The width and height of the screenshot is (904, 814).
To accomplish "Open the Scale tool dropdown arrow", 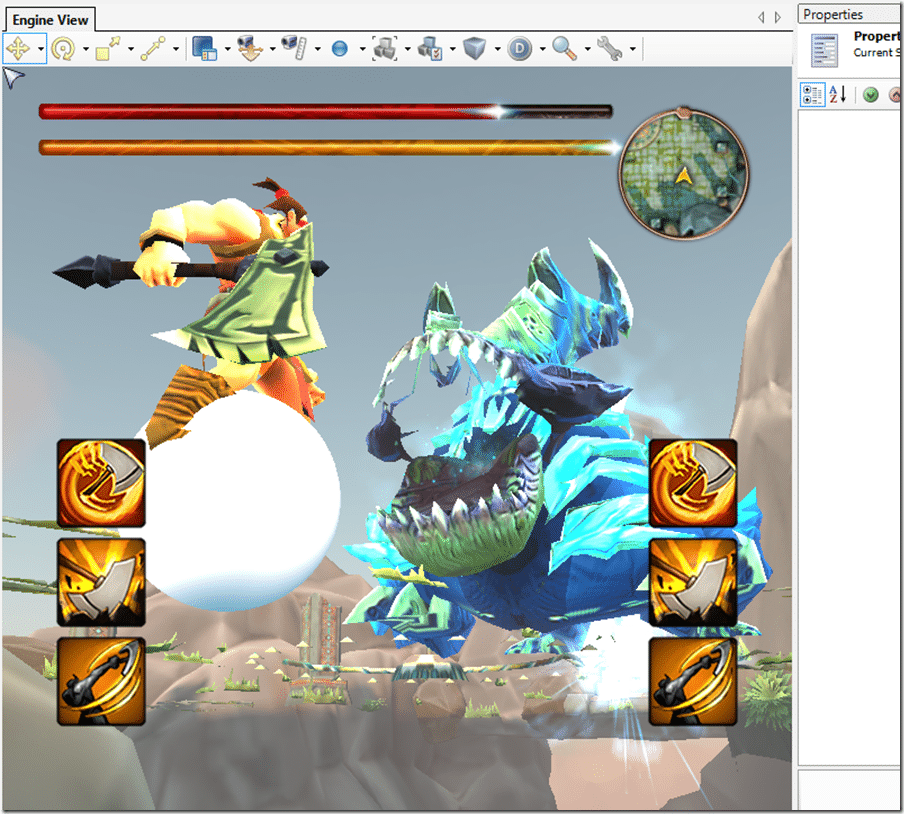I will pos(130,49).
